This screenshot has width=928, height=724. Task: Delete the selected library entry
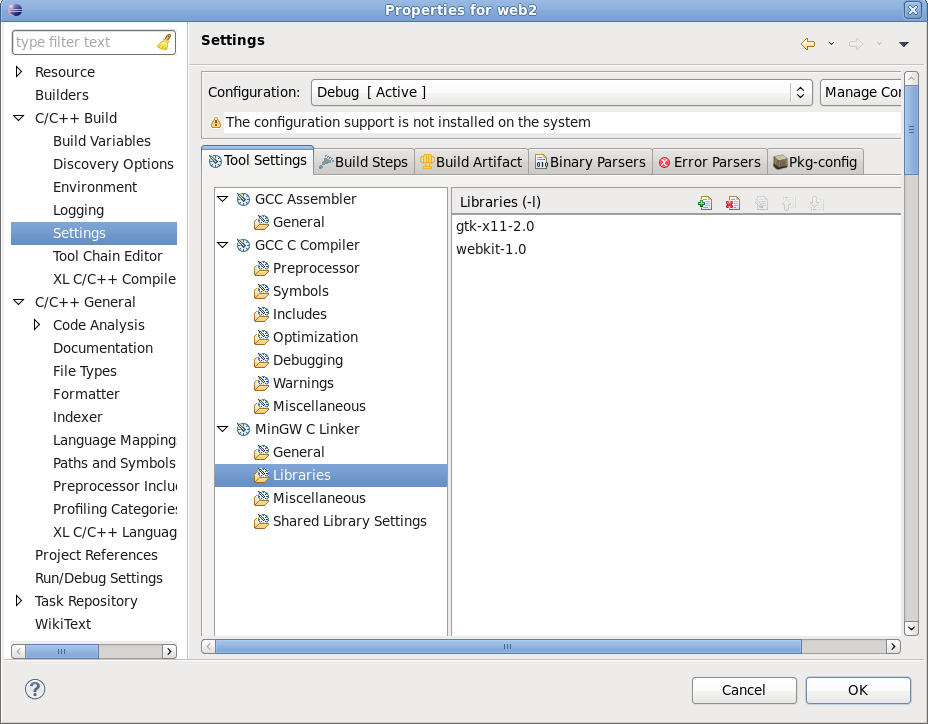tap(733, 202)
